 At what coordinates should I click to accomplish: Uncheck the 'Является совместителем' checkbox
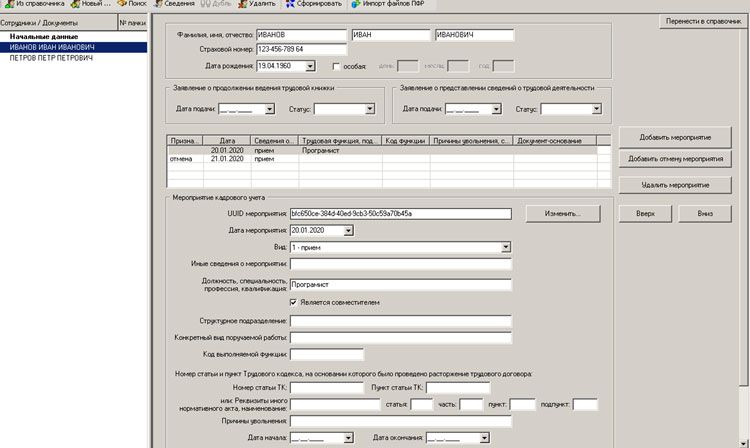[x=293, y=303]
